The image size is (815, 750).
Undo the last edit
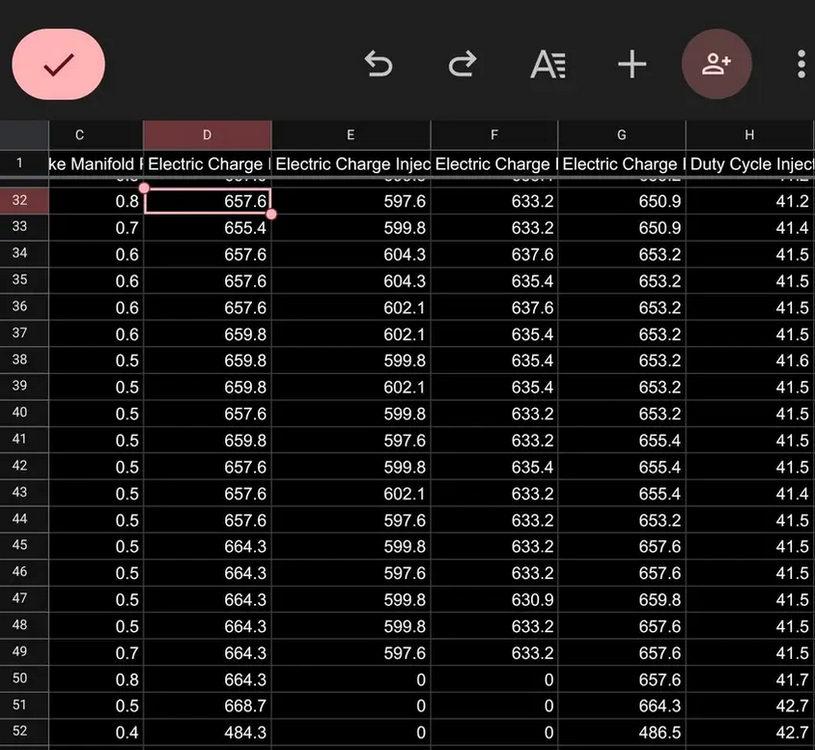tap(378, 65)
